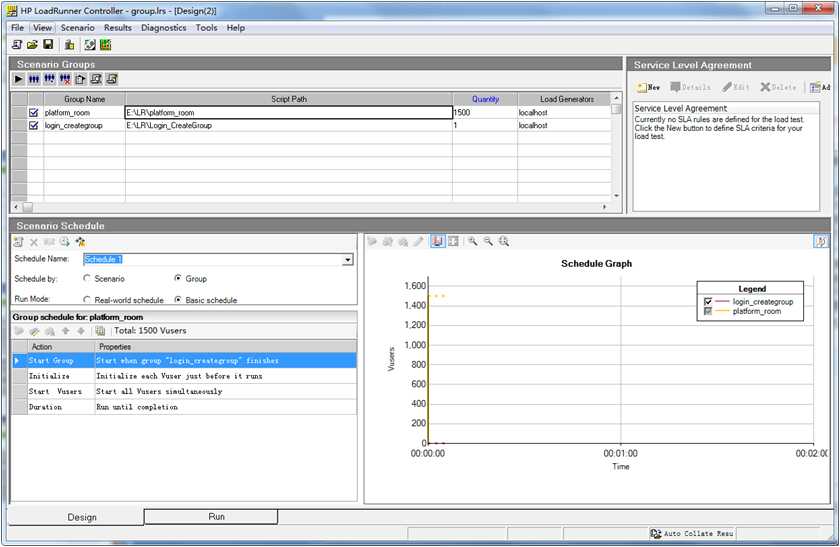Uncheck the platform_room group checkbox
The height and width of the screenshot is (547, 840).
pos(34,113)
